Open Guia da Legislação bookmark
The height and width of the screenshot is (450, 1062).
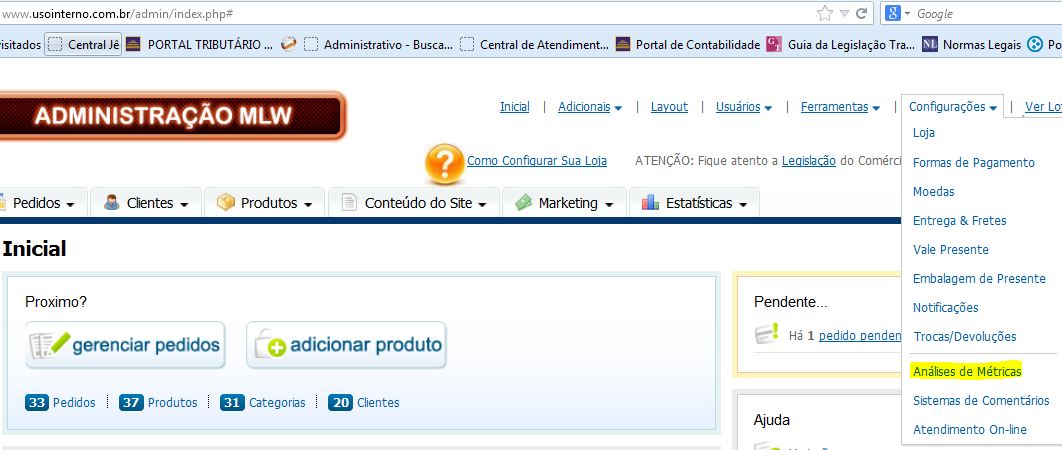click(x=842, y=45)
